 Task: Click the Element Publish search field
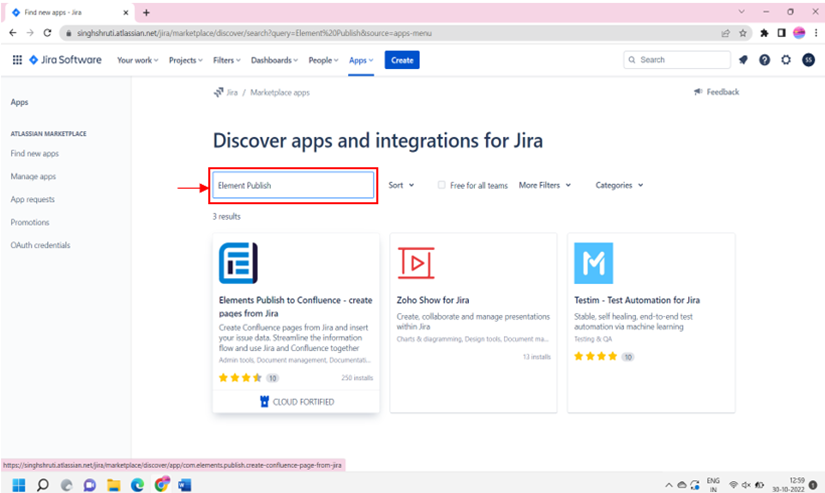(293, 185)
